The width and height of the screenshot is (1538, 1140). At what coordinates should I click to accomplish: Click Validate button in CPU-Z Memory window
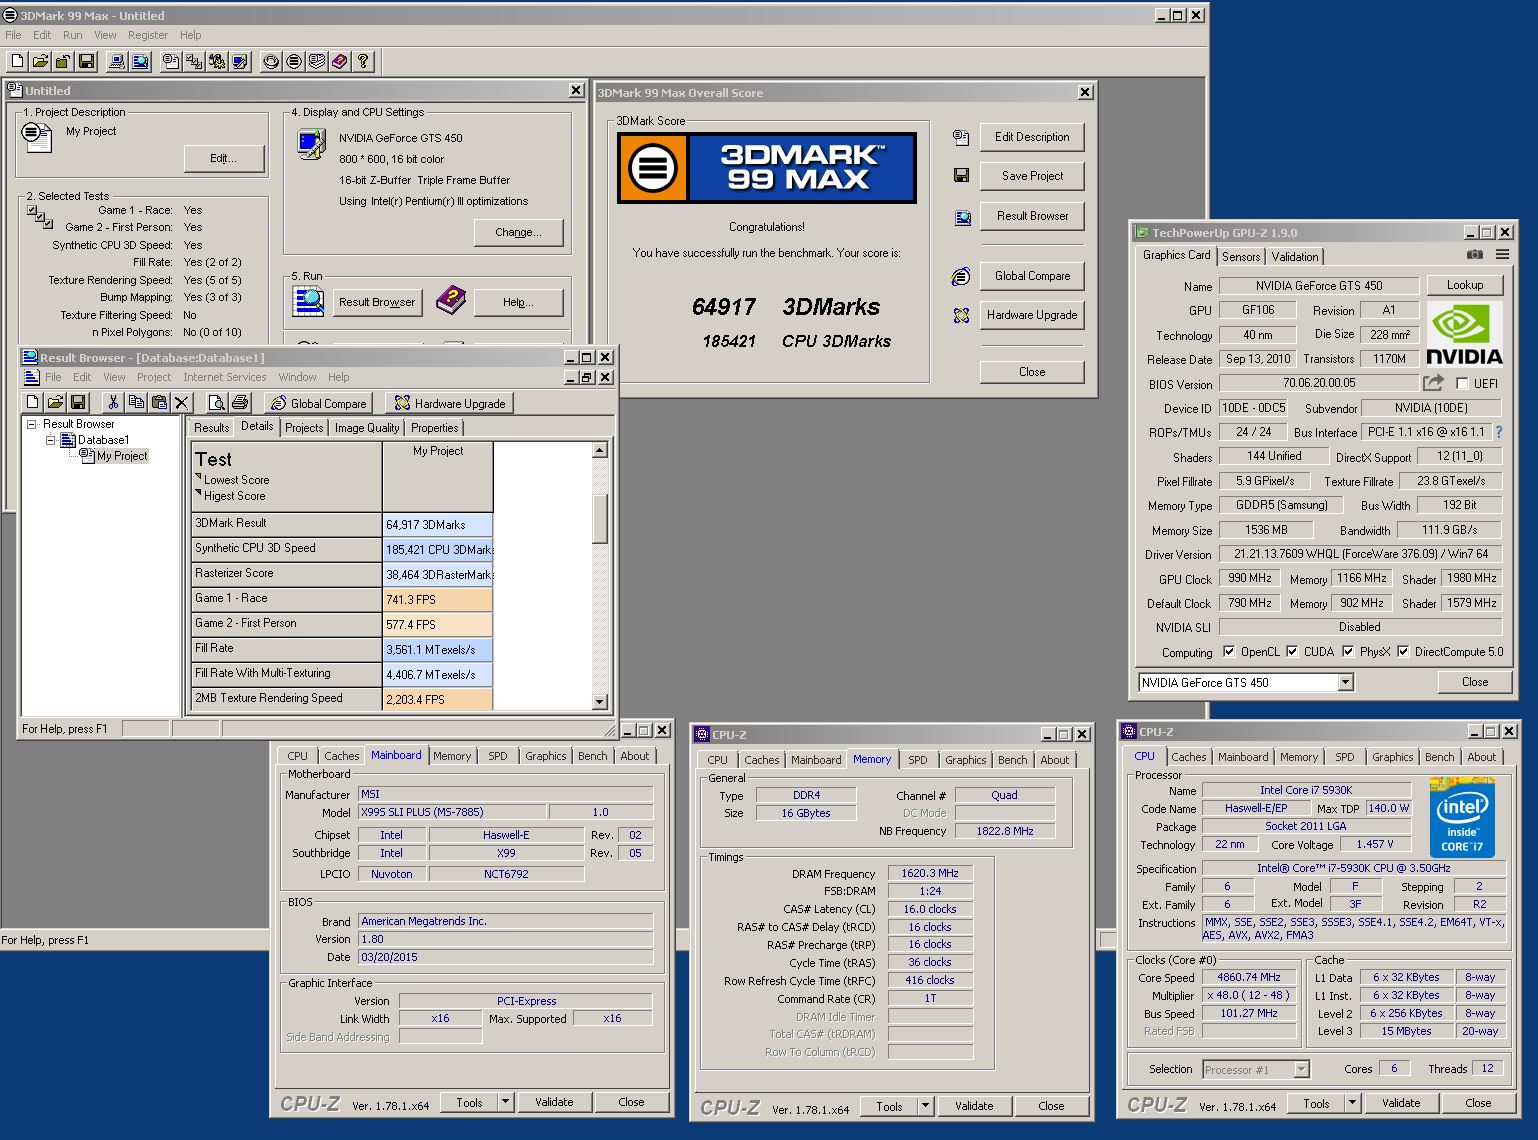tap(974, 1106)
